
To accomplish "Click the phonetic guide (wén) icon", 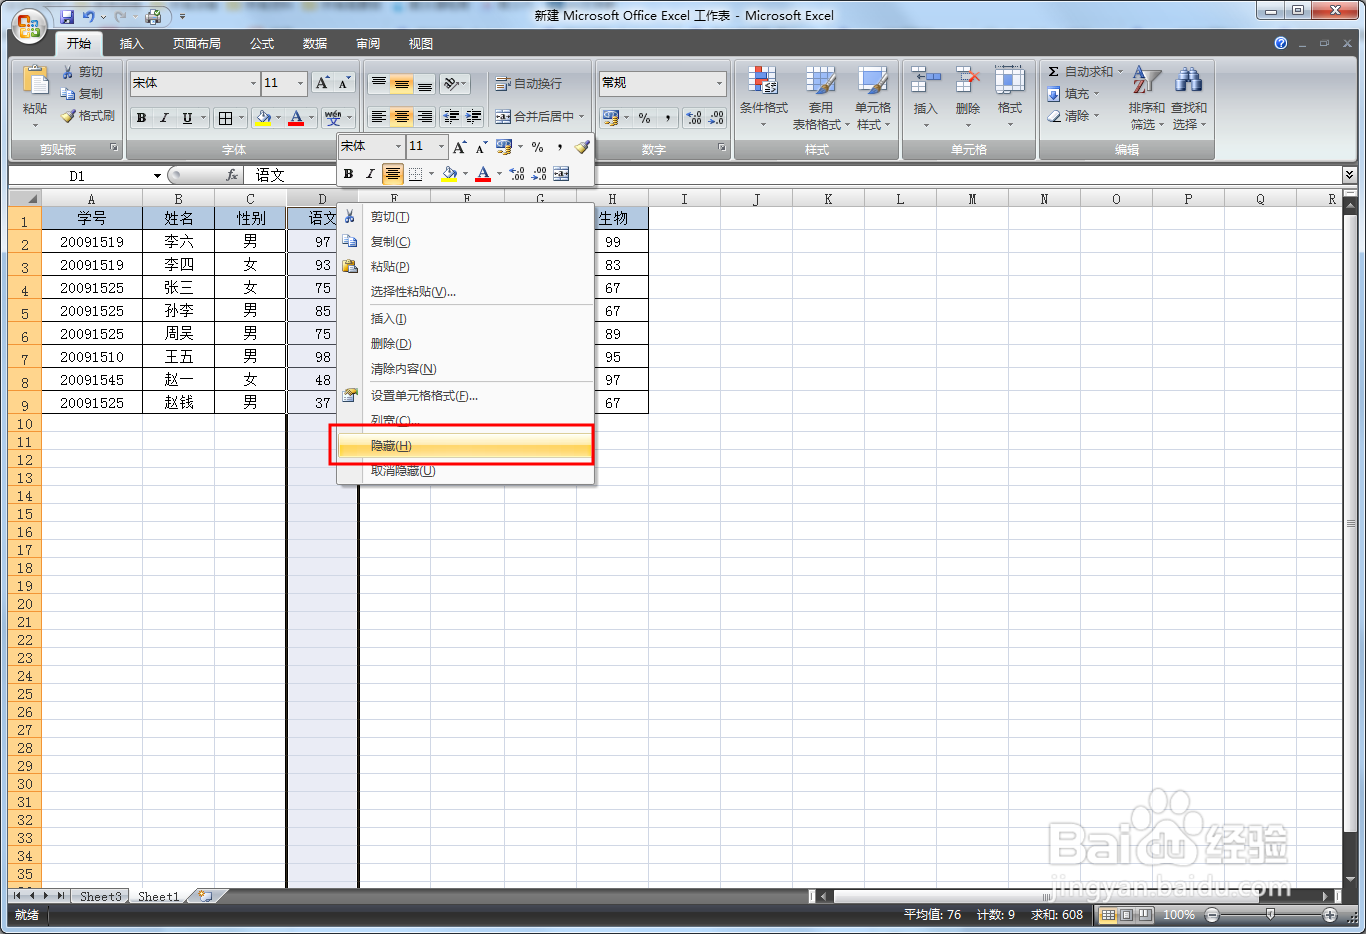I will (x=333, y=118).
